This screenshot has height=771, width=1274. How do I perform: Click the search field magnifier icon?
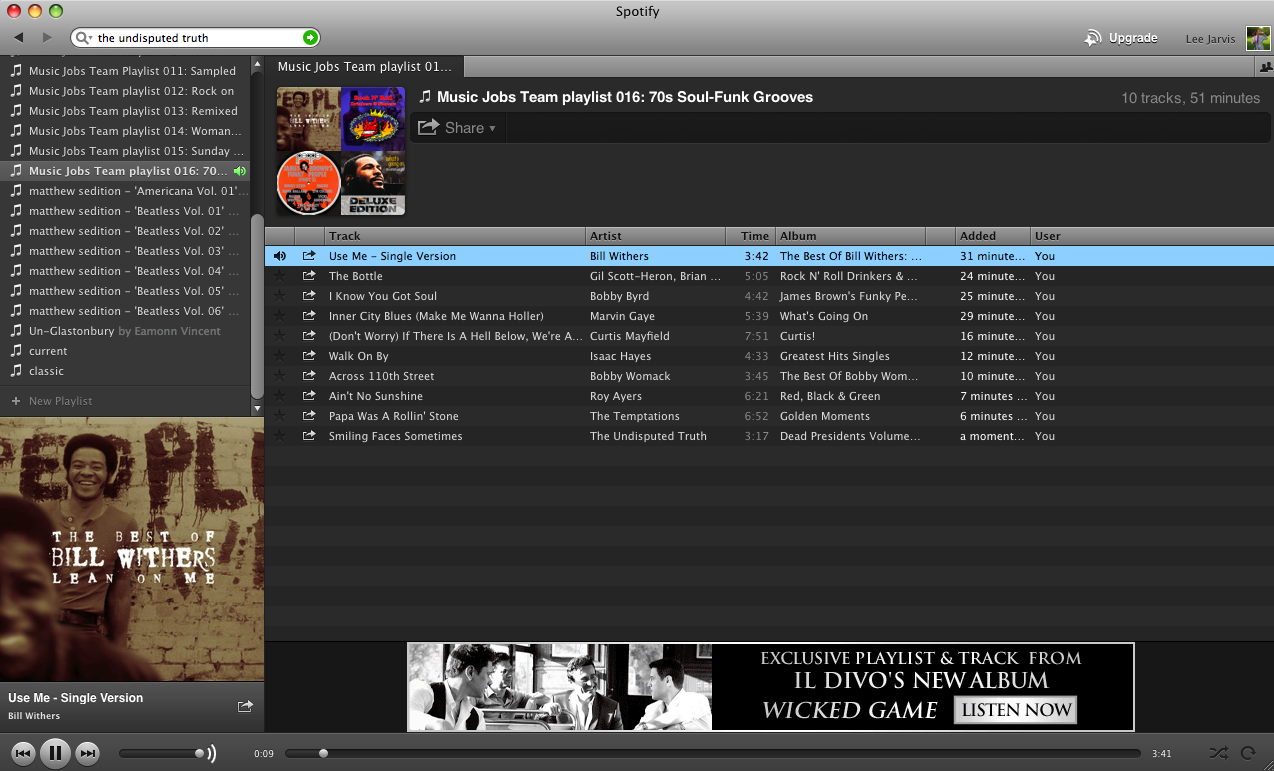(x=83, y=38)
